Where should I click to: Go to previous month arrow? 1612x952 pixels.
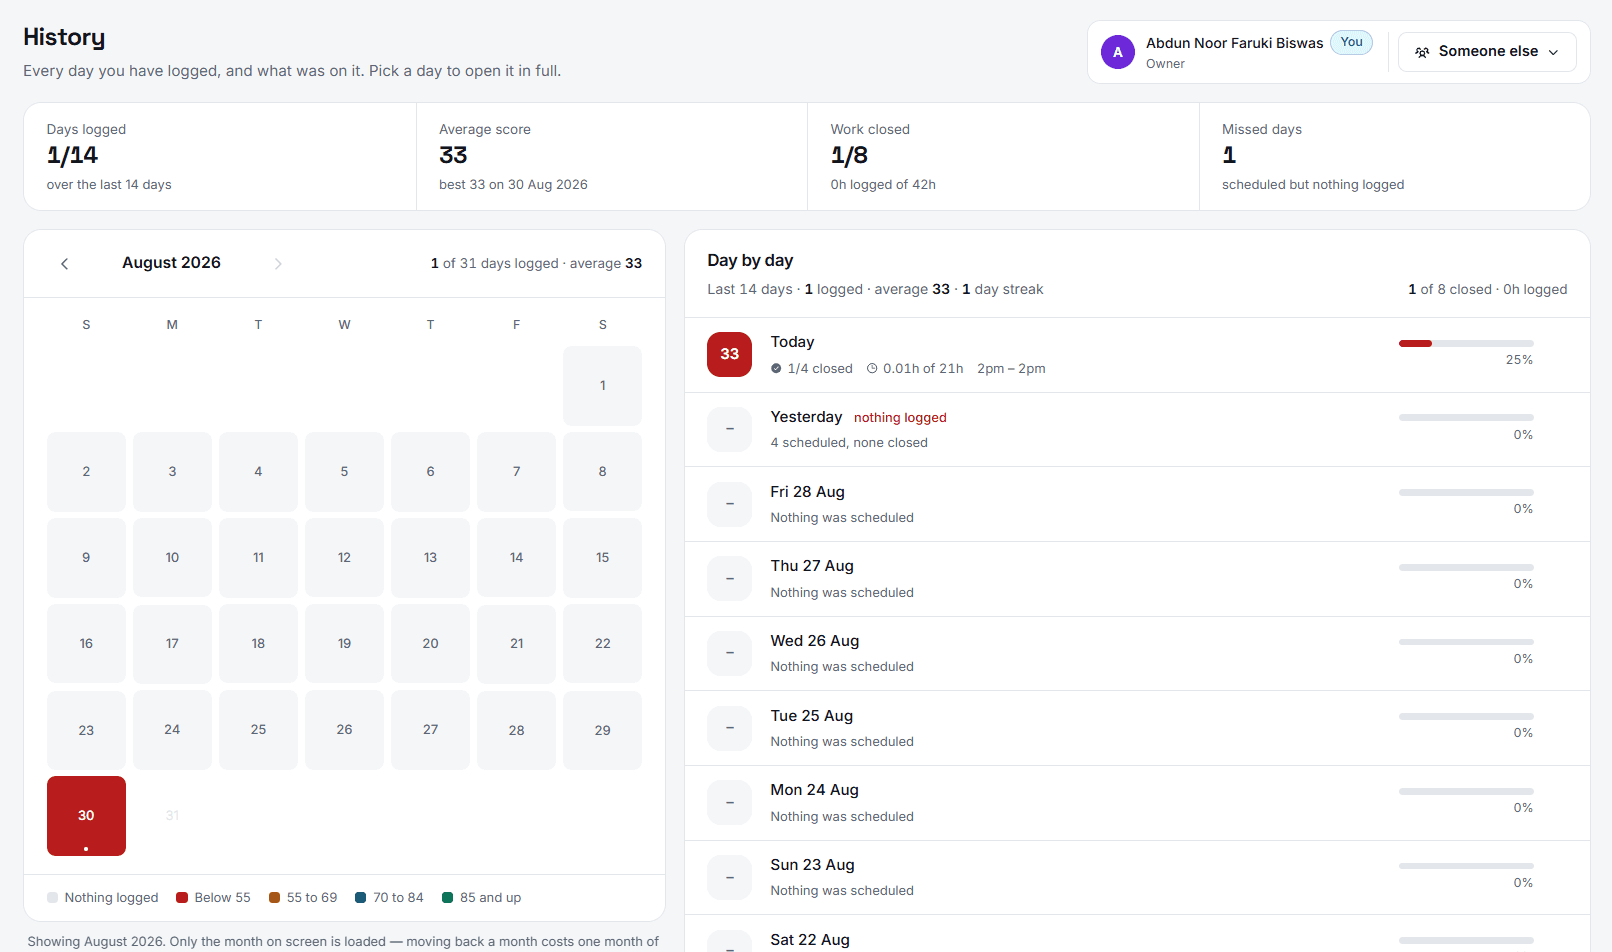pyautogui.click(x=65, y=264)
